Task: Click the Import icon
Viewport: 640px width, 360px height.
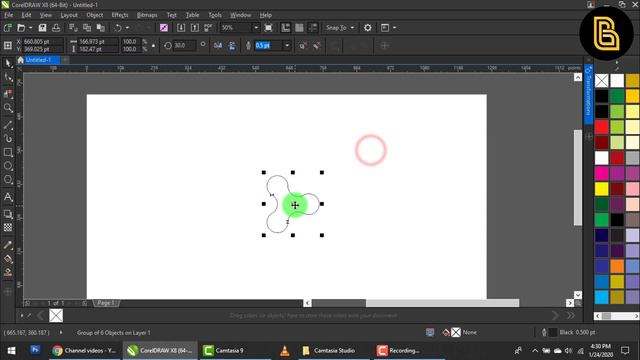Action: pyautogui.click(x=181, y=28)
